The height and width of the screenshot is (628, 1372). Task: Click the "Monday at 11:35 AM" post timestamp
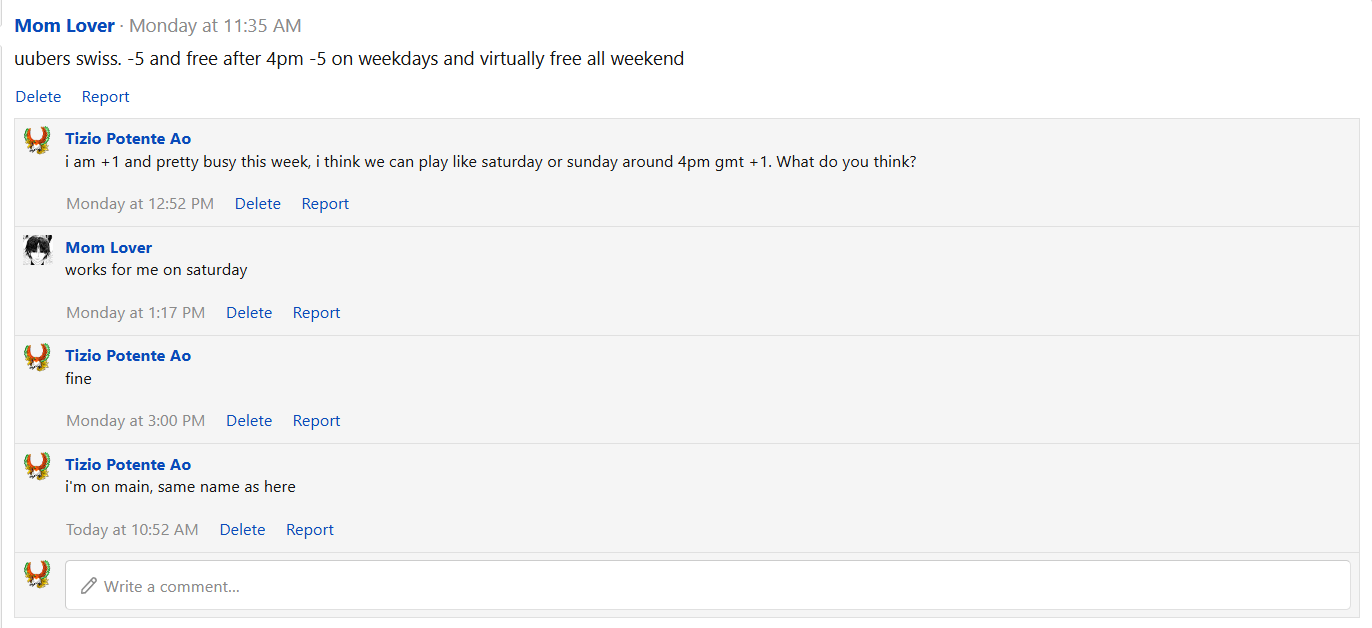(215, 26)
